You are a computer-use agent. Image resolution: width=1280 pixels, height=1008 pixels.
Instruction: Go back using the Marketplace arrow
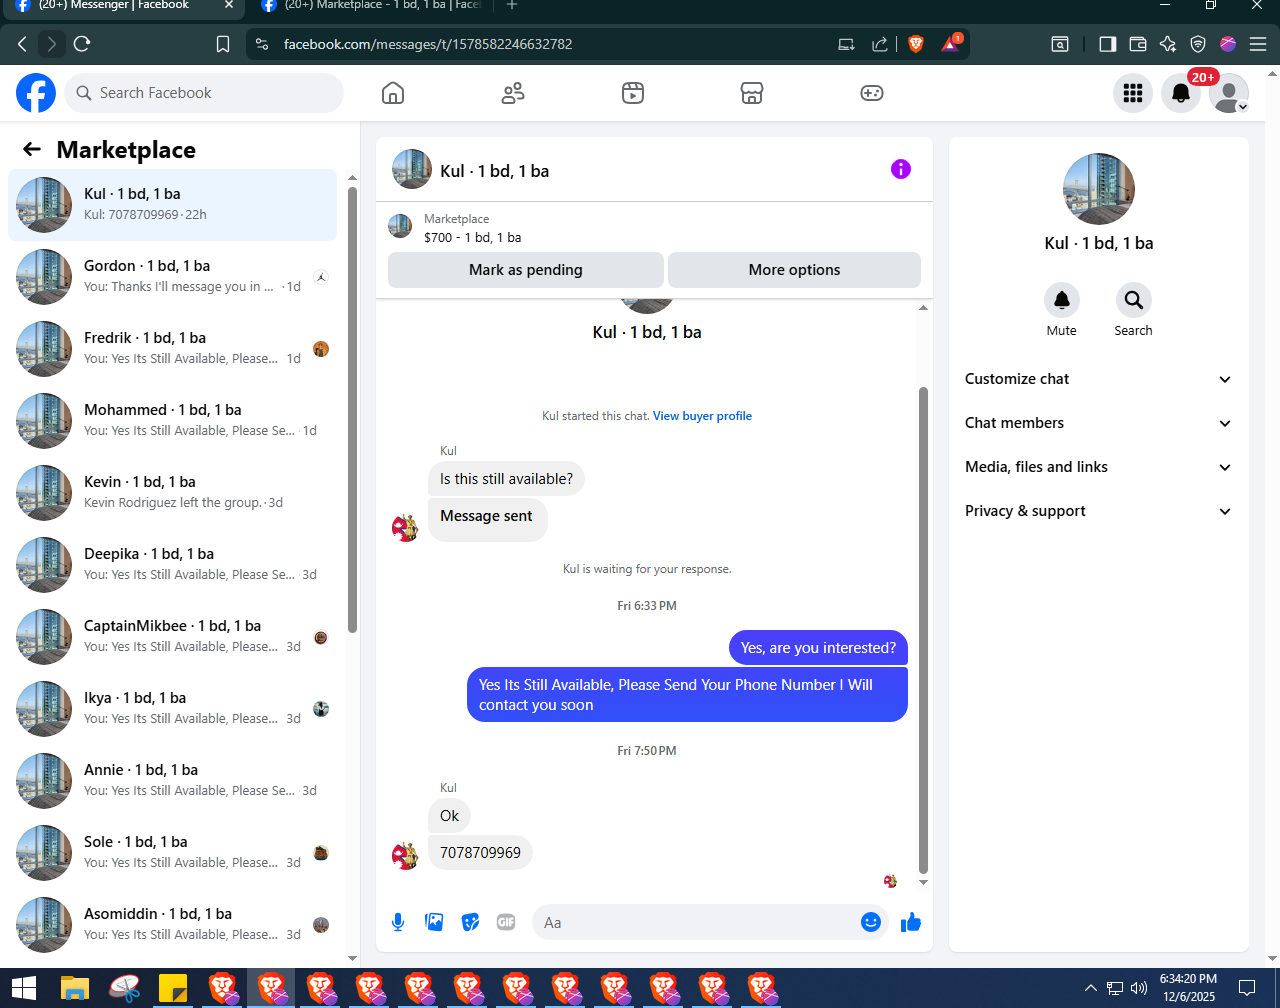pyautogui.click(x=32, y=150)
